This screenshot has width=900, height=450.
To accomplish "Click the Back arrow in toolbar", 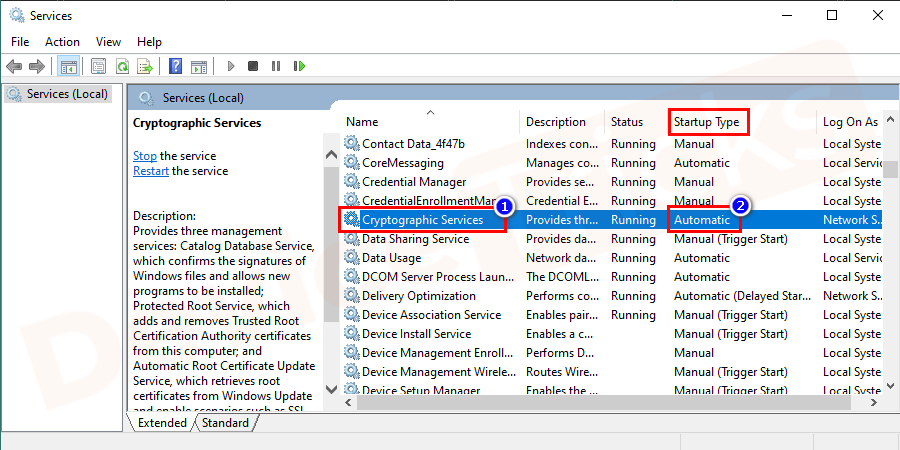I will [14, 66].
